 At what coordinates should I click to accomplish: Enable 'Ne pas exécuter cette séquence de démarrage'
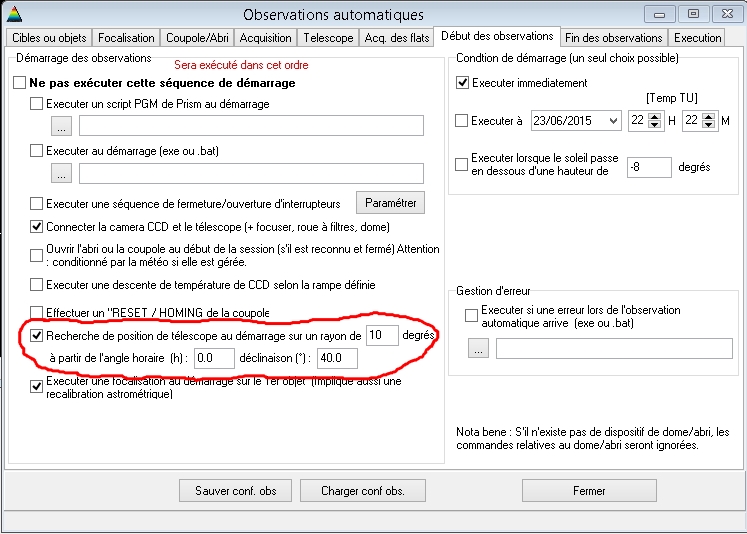(20, 83)
